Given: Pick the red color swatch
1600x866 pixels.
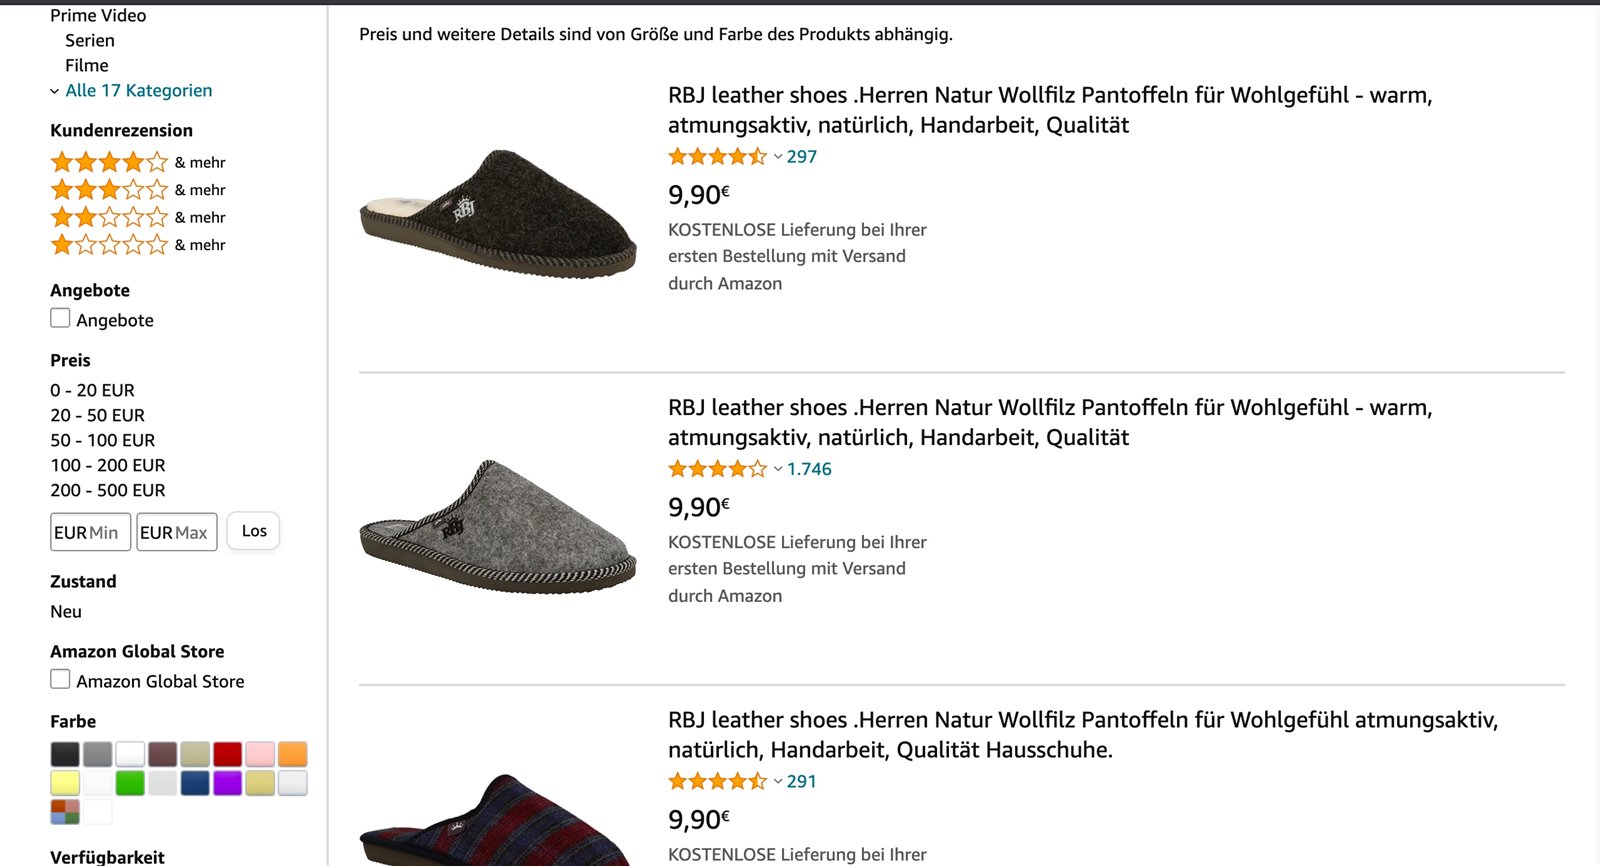Looking at the screenshot, I should [227, 754].
